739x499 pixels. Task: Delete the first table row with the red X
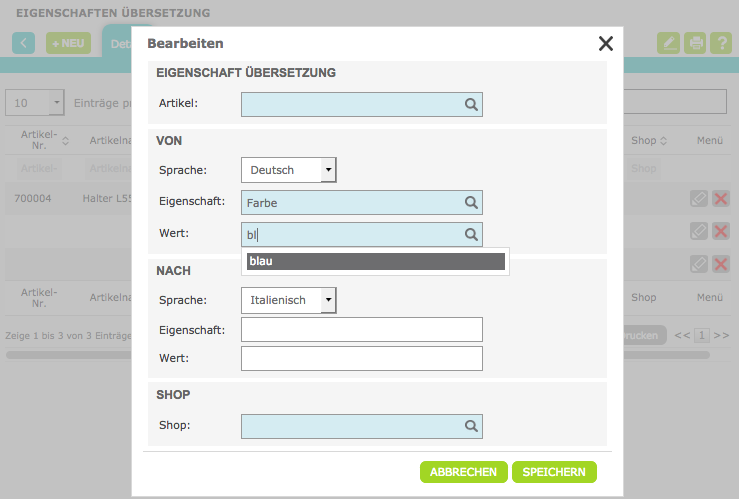[721, 199]
